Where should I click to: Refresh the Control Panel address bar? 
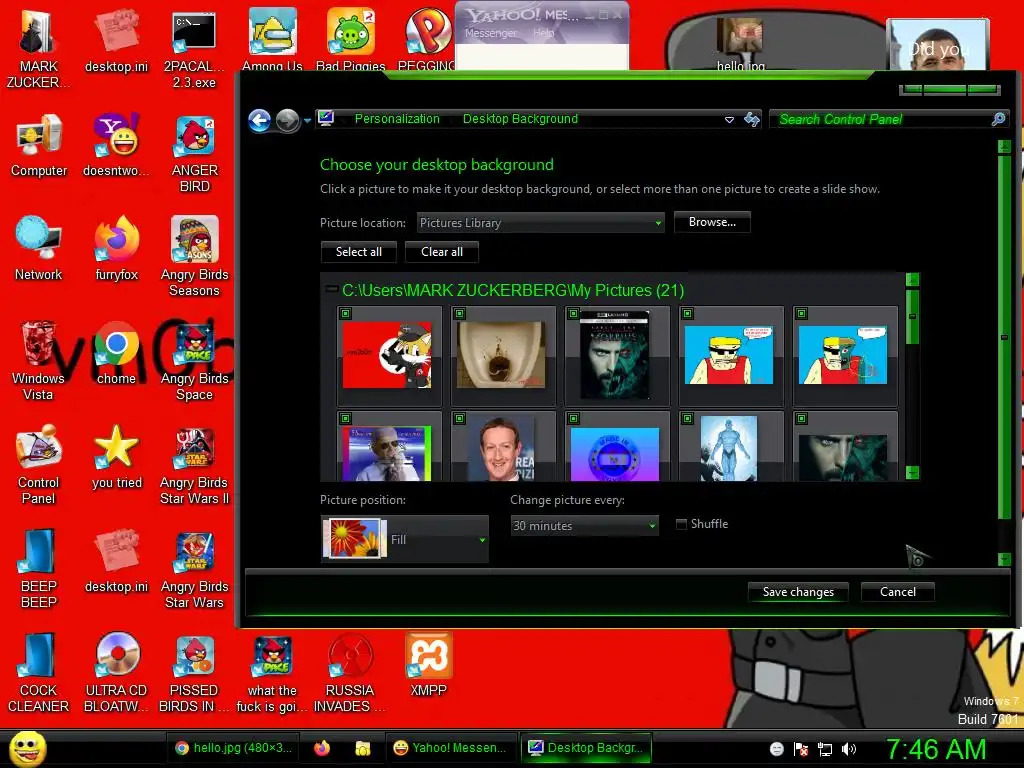[752, 120]
